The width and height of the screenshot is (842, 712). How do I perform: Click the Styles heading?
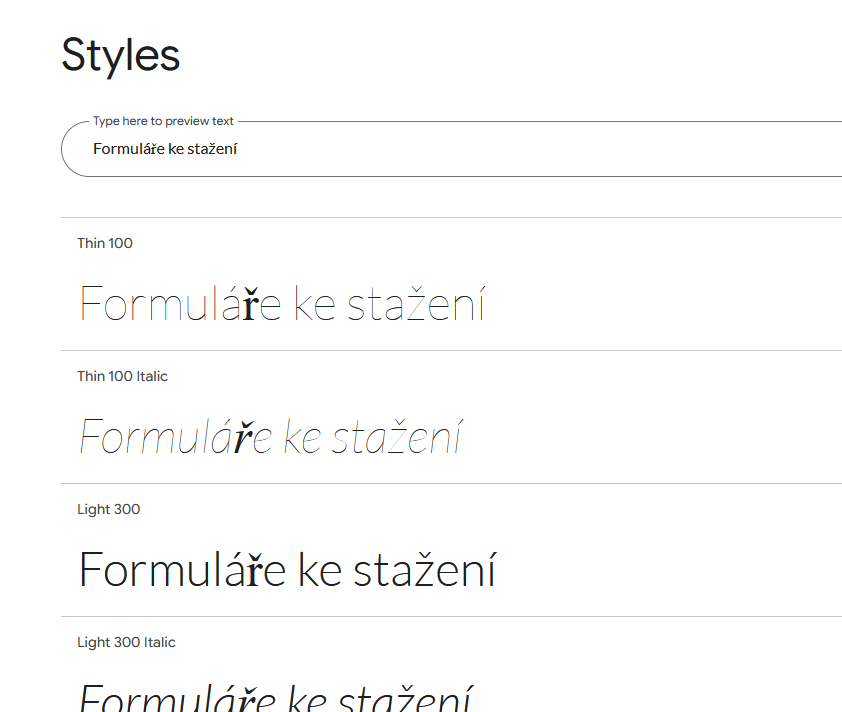(120, 55)
